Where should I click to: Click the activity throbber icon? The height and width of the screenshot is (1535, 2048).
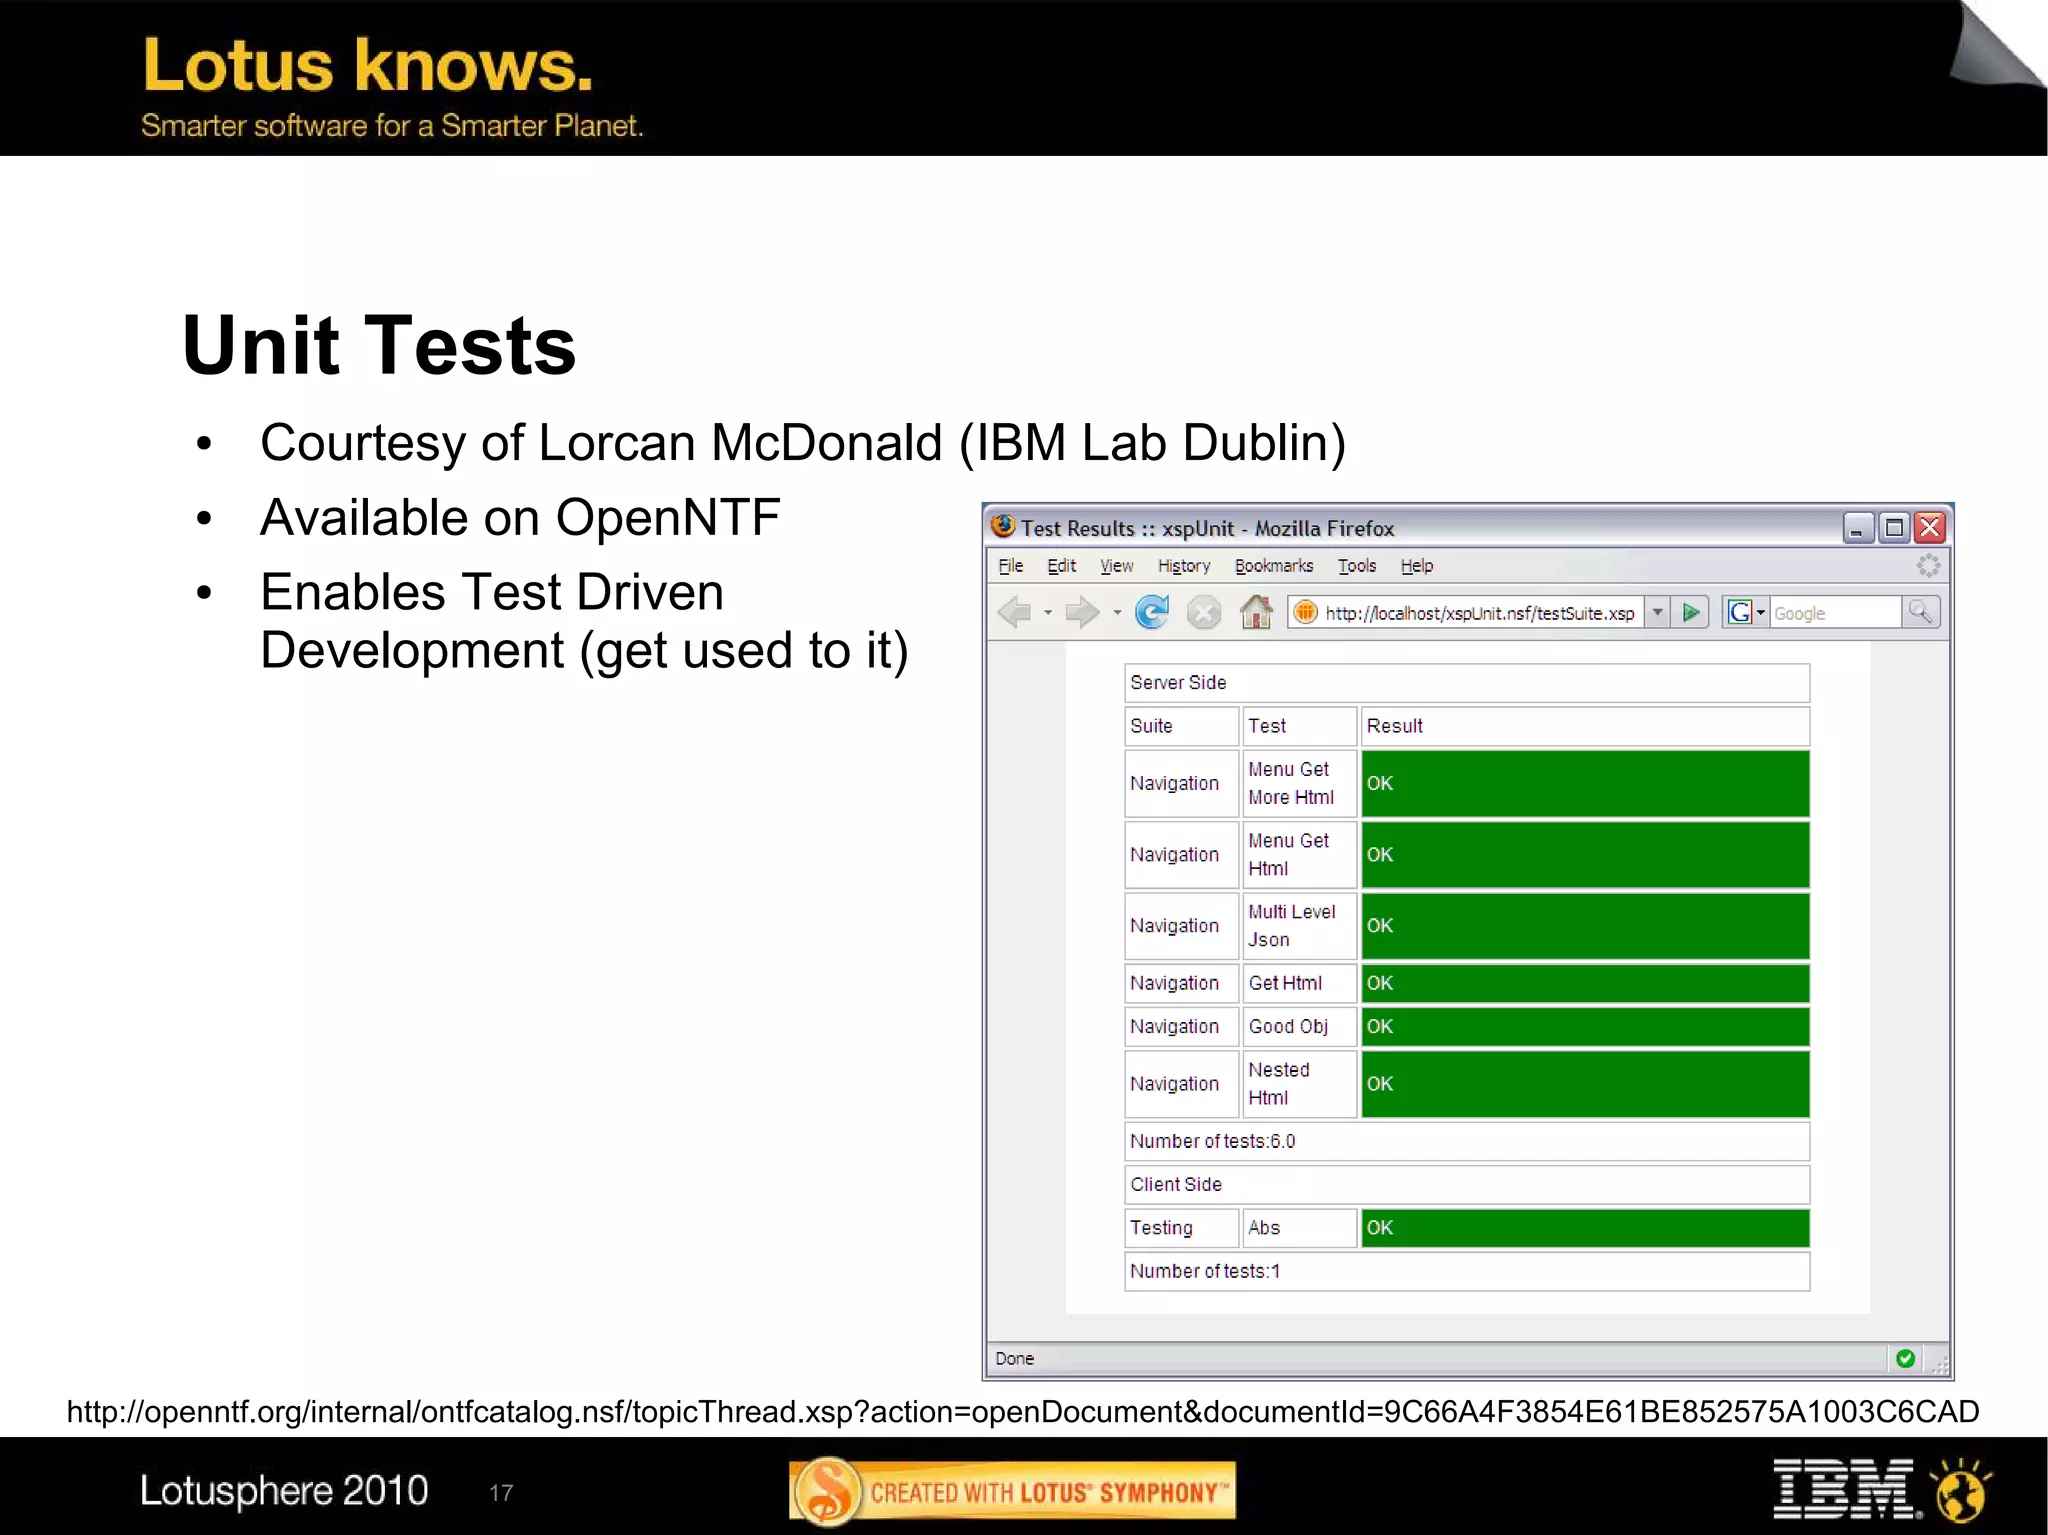[x=1928, y=566]
